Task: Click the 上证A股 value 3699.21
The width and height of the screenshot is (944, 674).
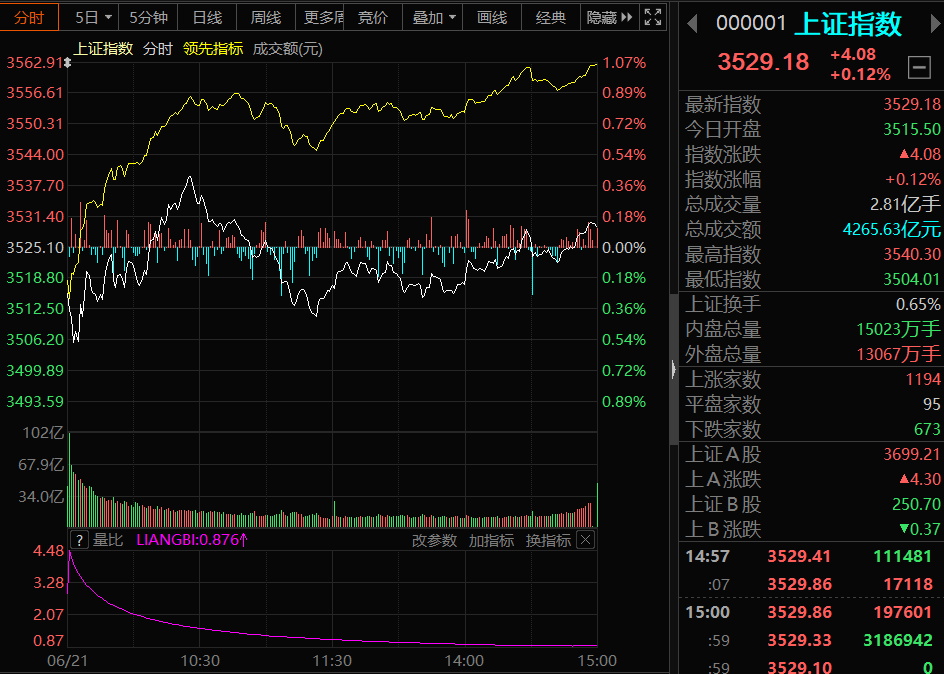Action: click(911, 454)
